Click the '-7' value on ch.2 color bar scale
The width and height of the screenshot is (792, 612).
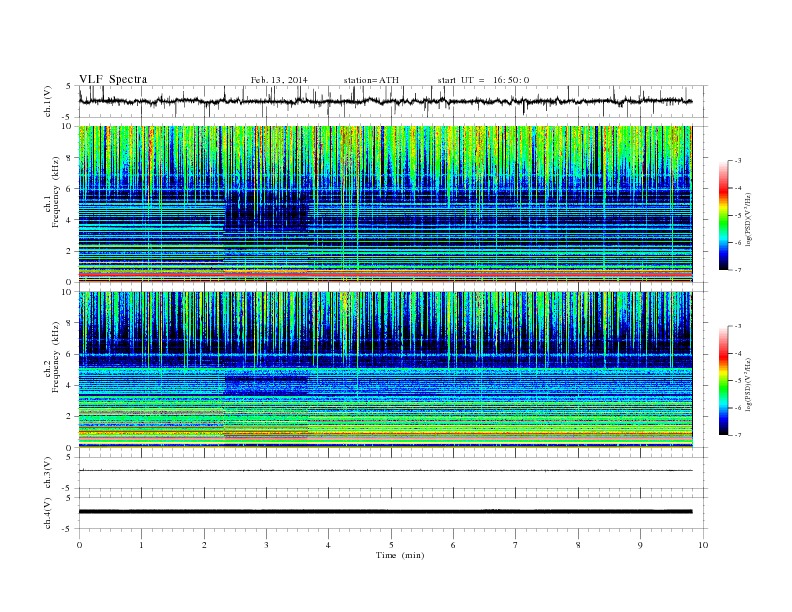point(738,435)
